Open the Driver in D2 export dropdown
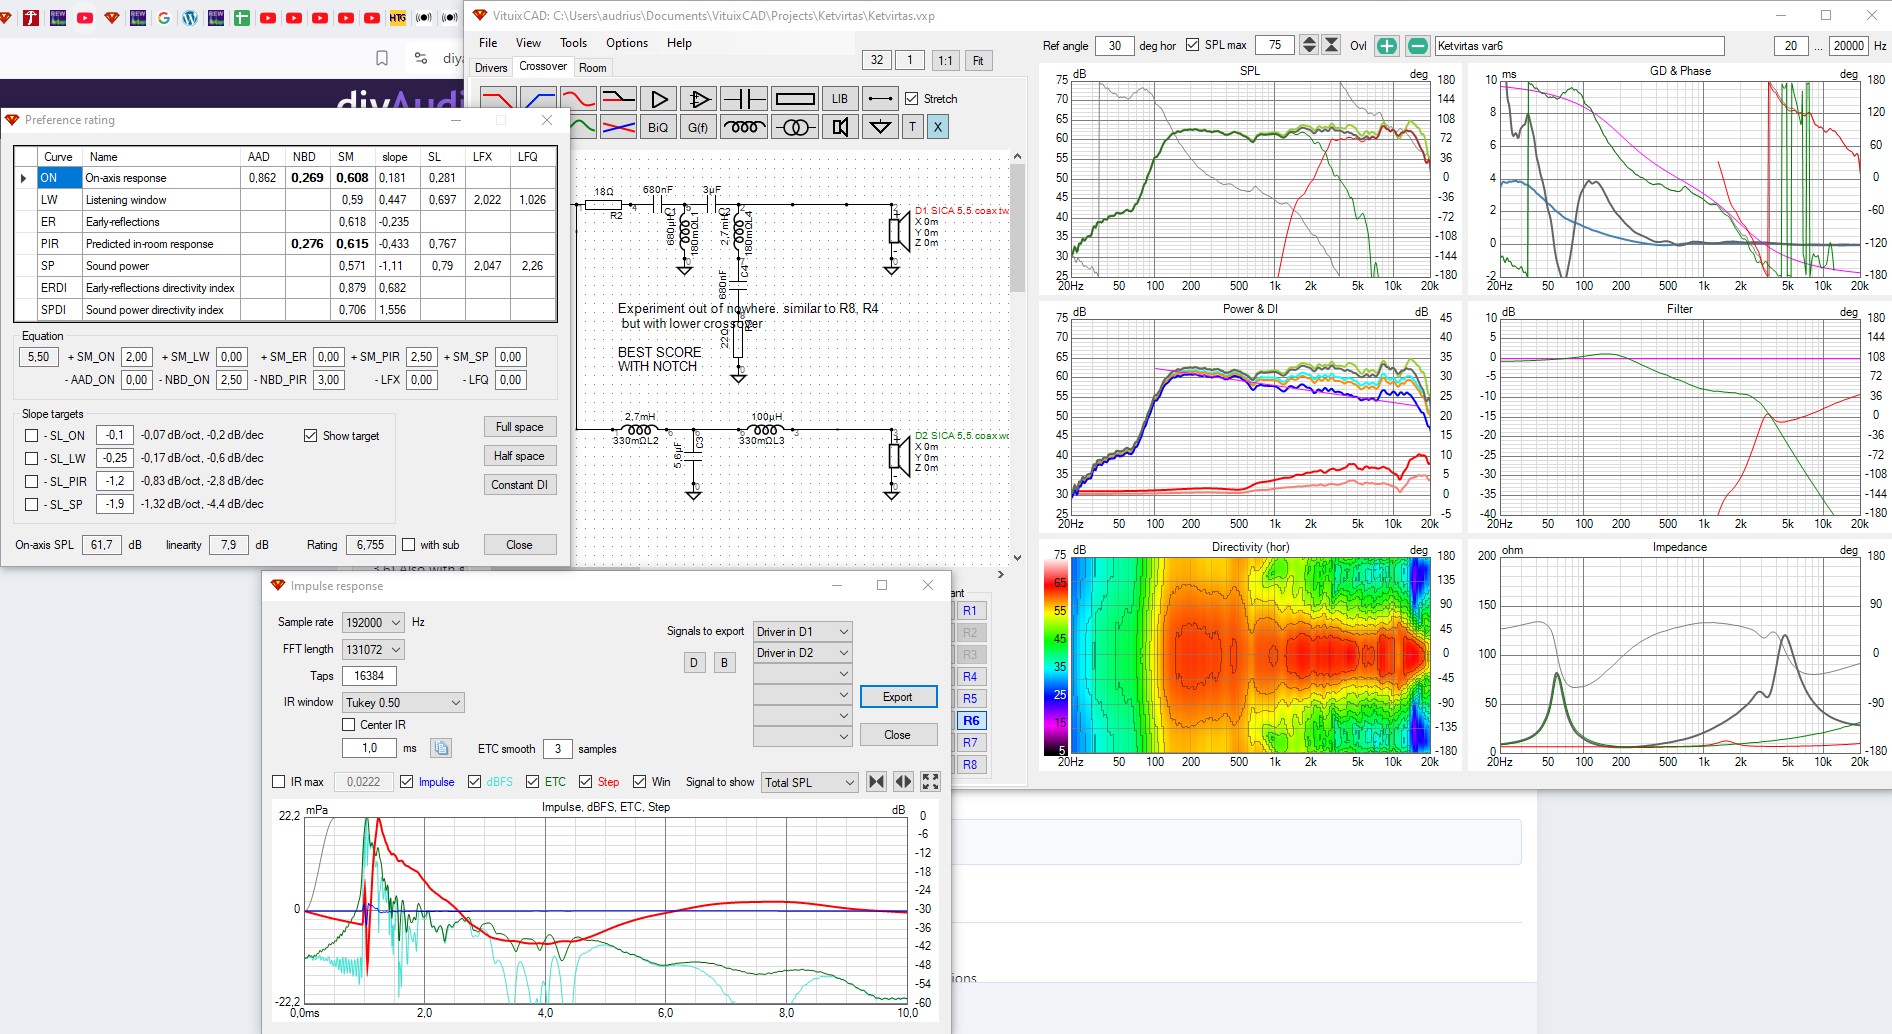1892x1034 pixels. [x=802, y=653]
